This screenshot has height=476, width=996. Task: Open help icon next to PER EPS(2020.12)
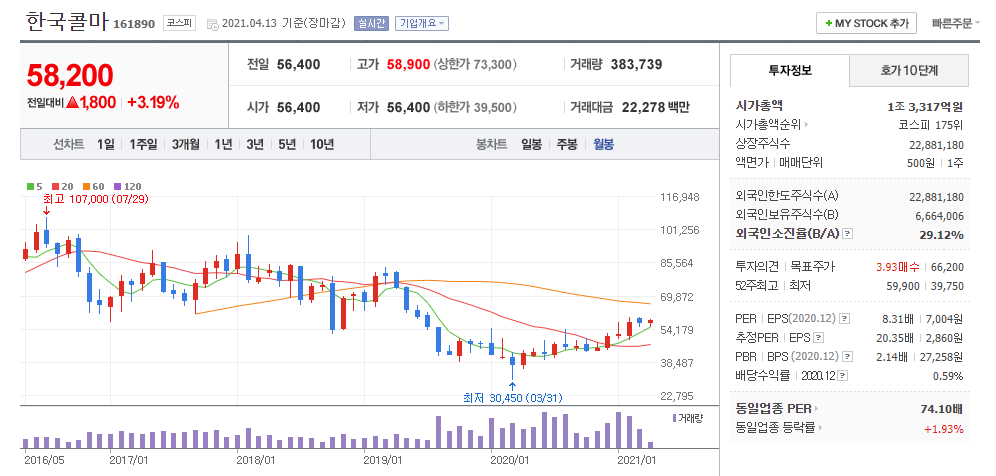pos(844,318)
